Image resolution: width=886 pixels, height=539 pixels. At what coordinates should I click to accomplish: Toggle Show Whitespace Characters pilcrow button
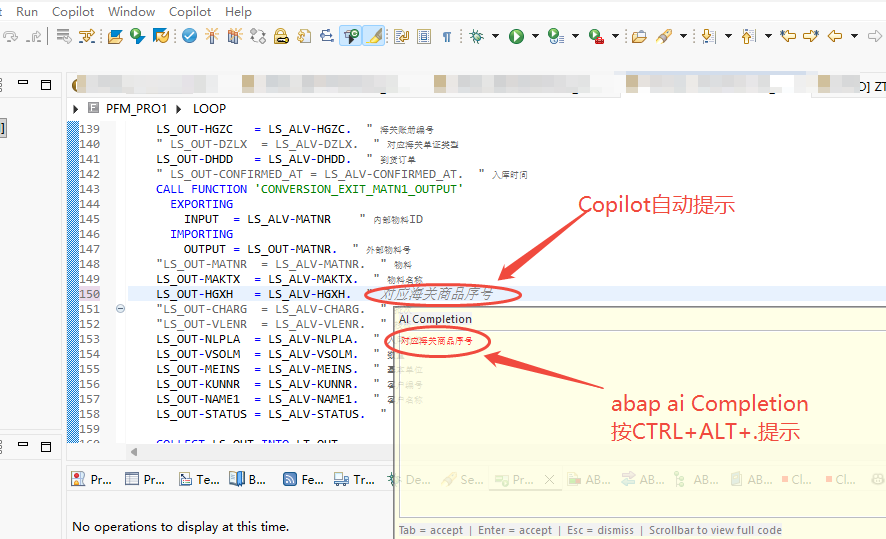pos(446,37)
